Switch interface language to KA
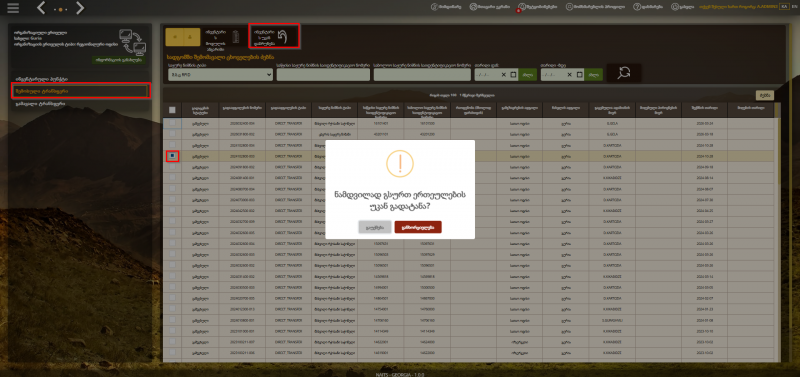The height and width of the screenshot is (377, 800). point(783,7)
